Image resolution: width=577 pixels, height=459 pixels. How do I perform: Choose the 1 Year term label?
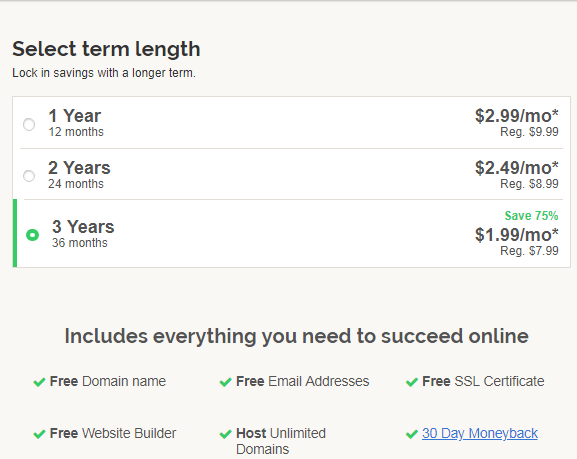75,116
